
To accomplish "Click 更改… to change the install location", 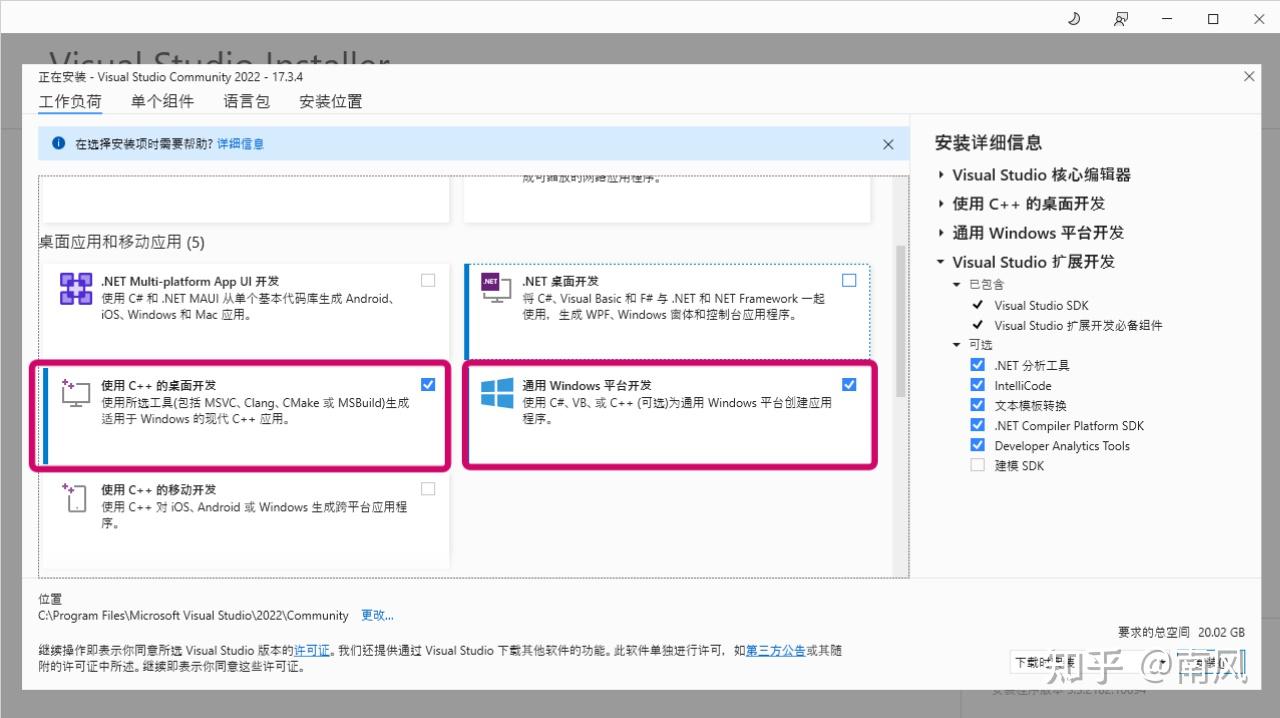I will click(378, 615).
